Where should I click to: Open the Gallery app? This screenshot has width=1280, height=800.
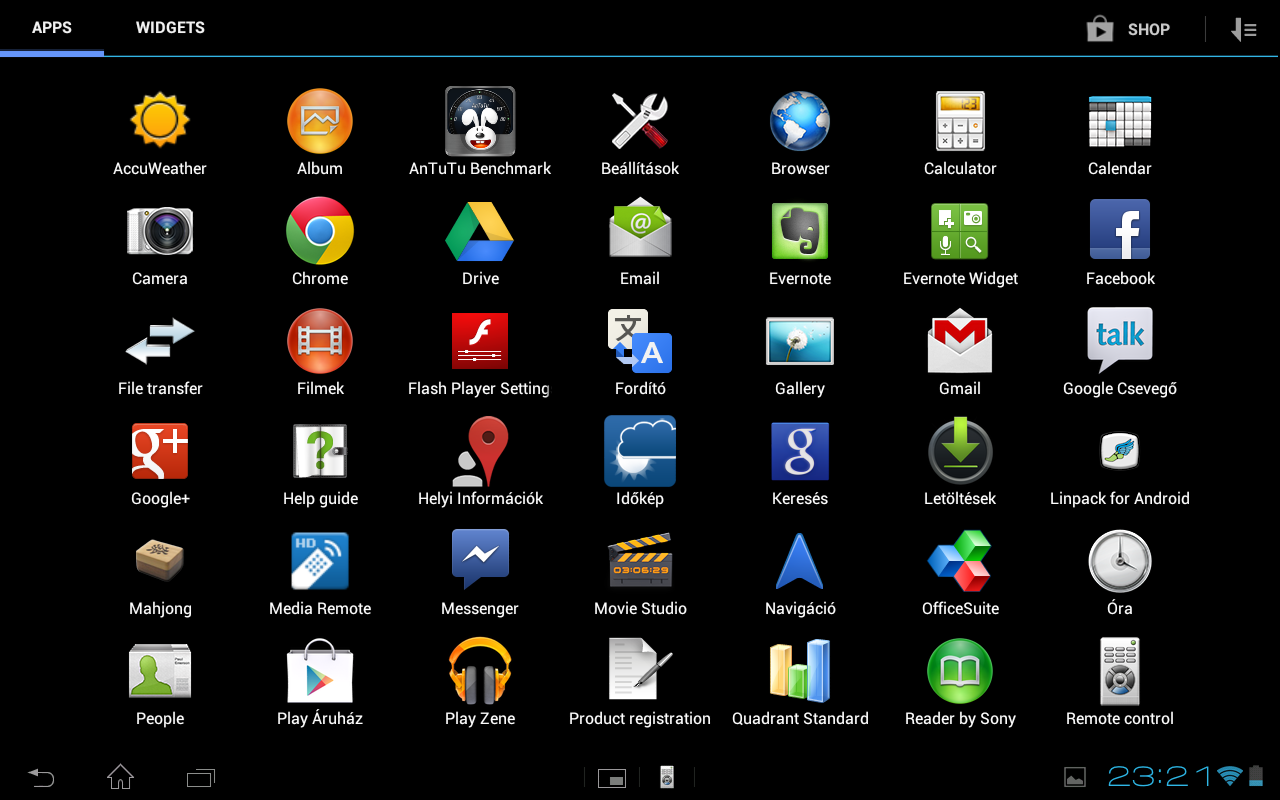click(800, 353)
